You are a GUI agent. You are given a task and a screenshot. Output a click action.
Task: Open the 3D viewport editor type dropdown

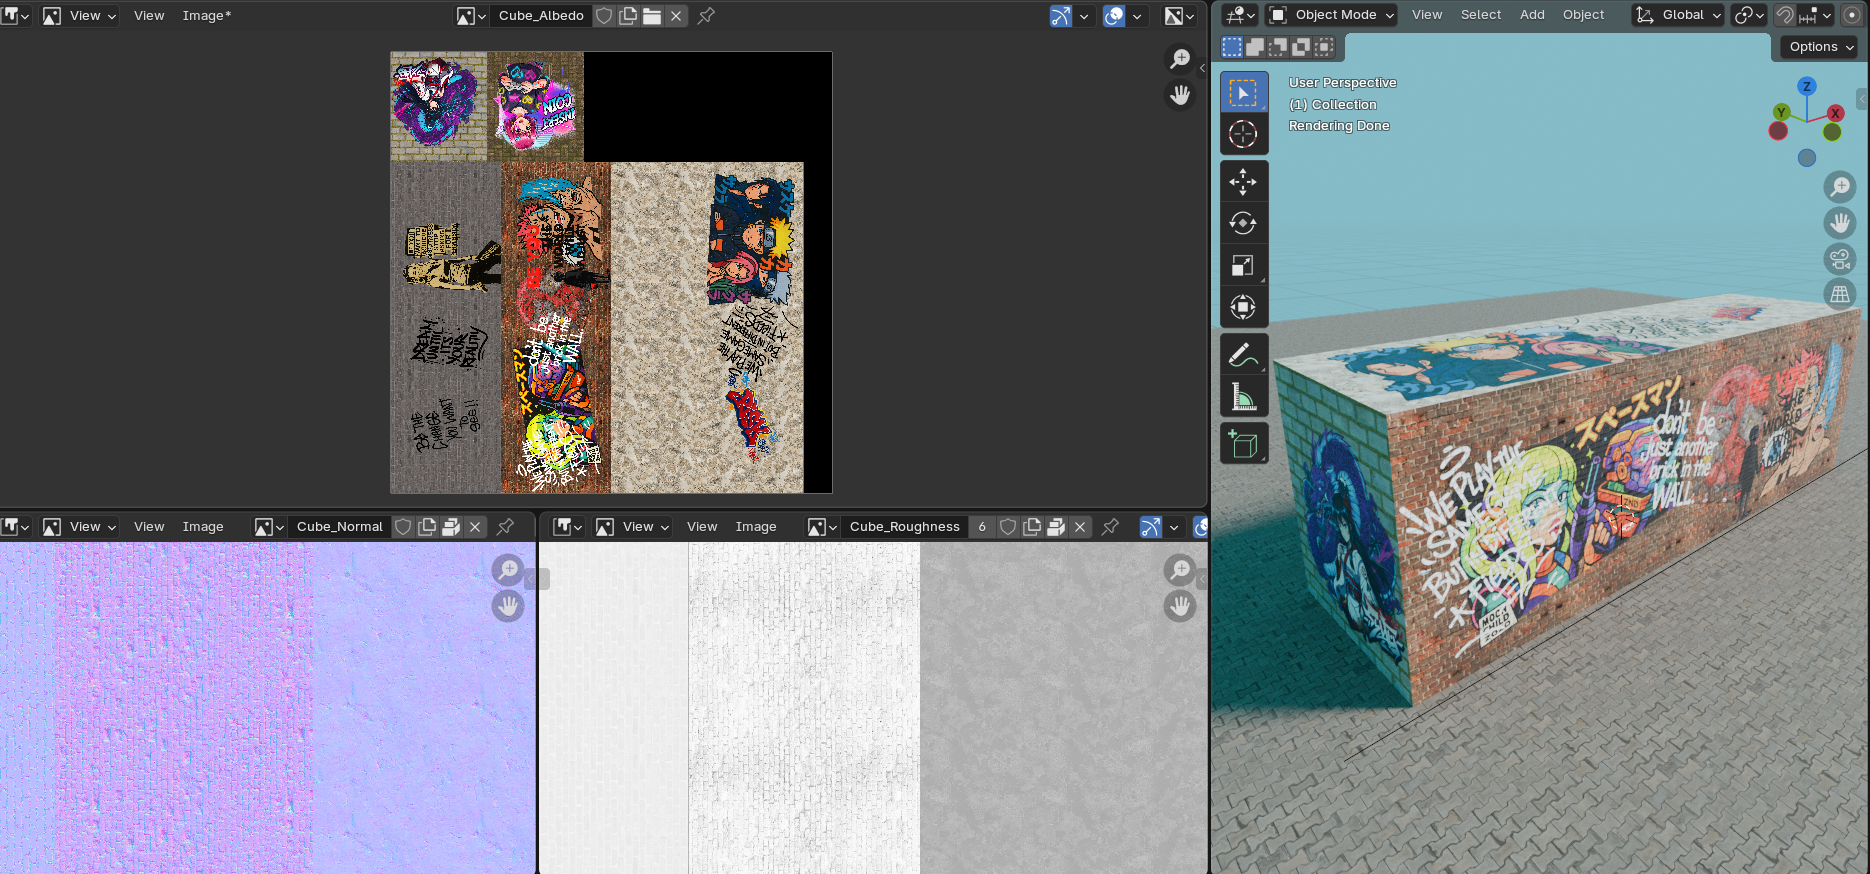point(1241,15)
